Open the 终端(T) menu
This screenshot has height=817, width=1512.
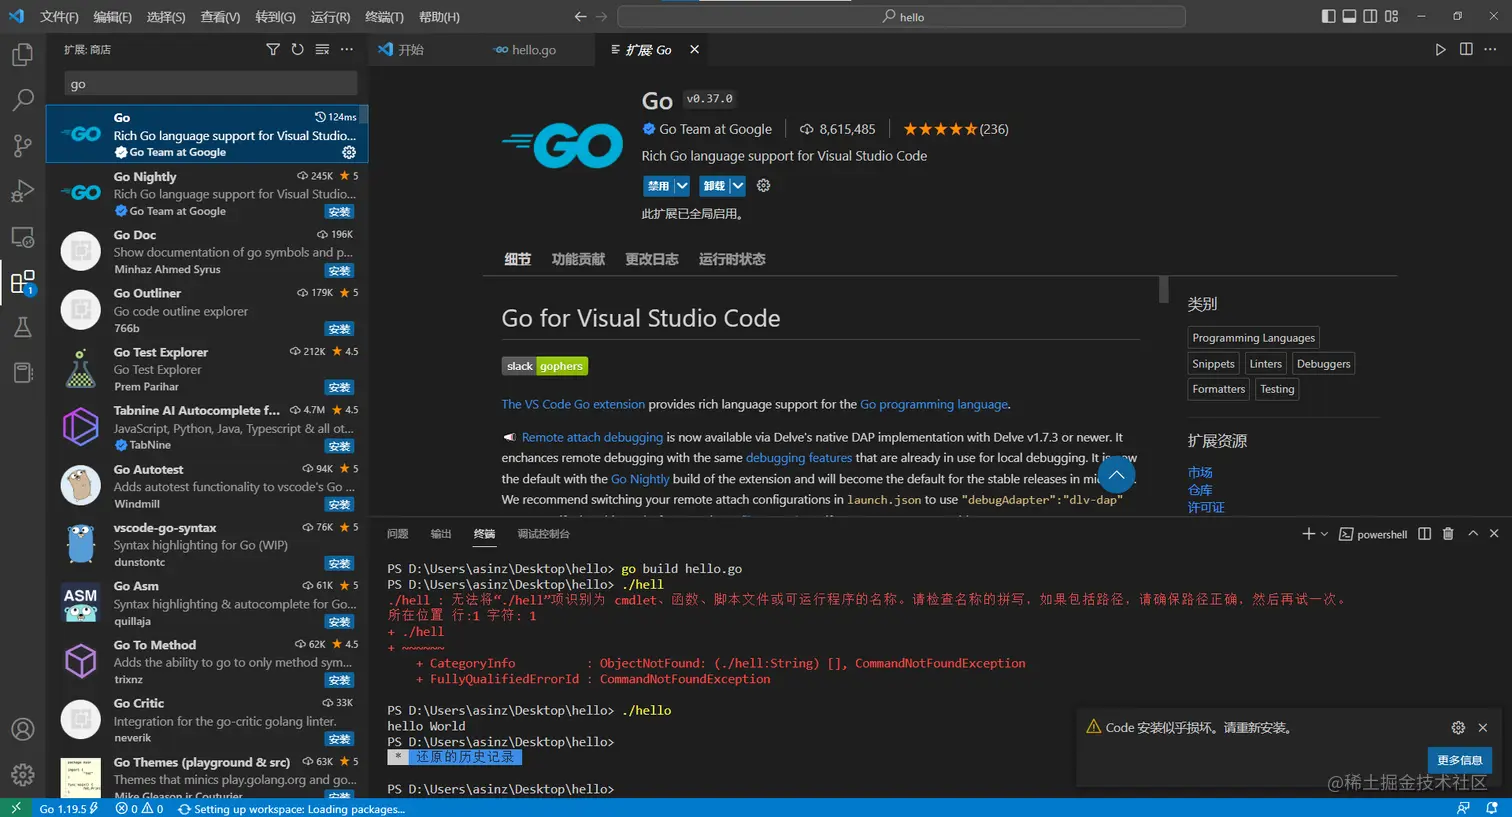[384, 17]
